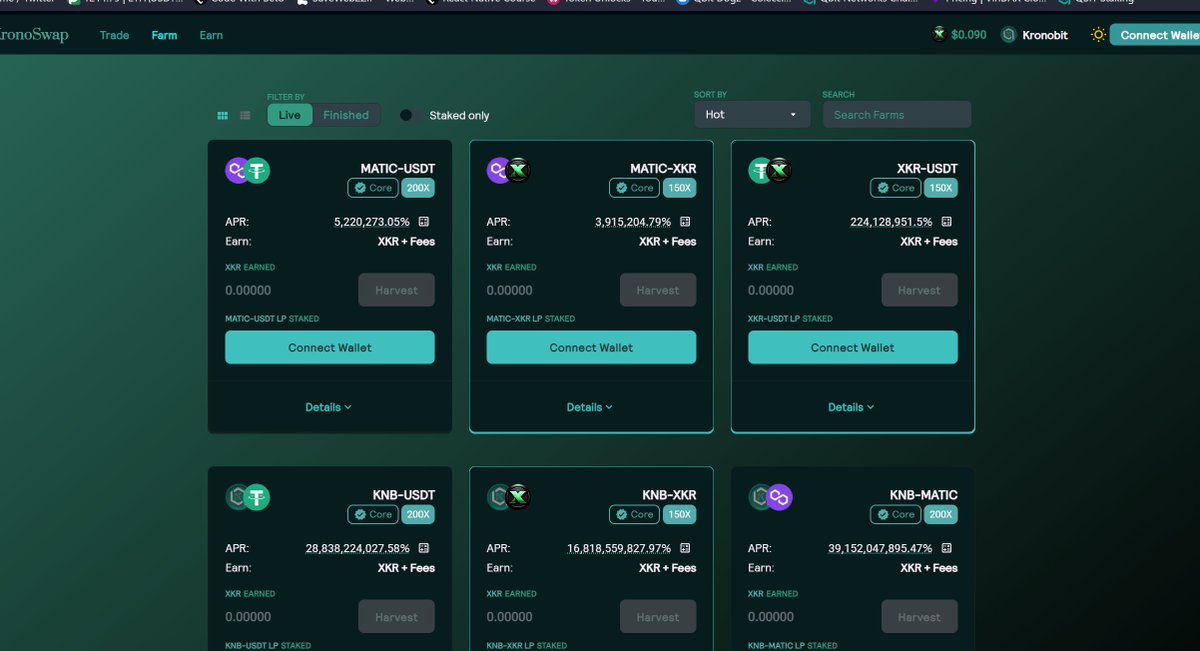Click Harvest on the KNB-XKR card
The image size is (1200, 651).
658,617
